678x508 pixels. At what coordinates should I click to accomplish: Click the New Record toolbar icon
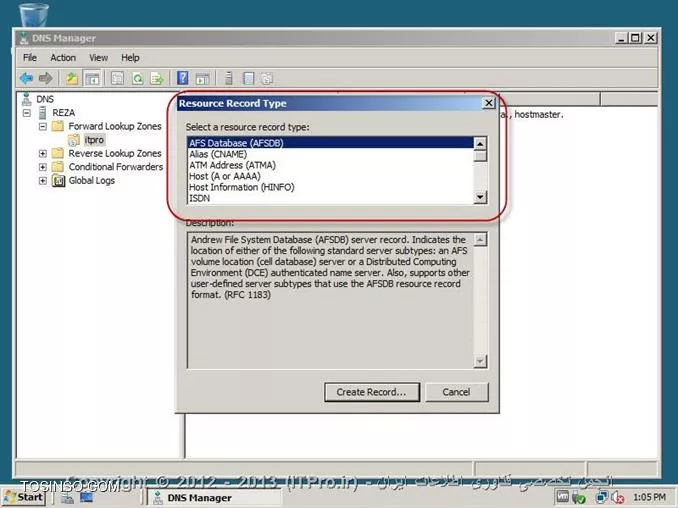[249, 78]
